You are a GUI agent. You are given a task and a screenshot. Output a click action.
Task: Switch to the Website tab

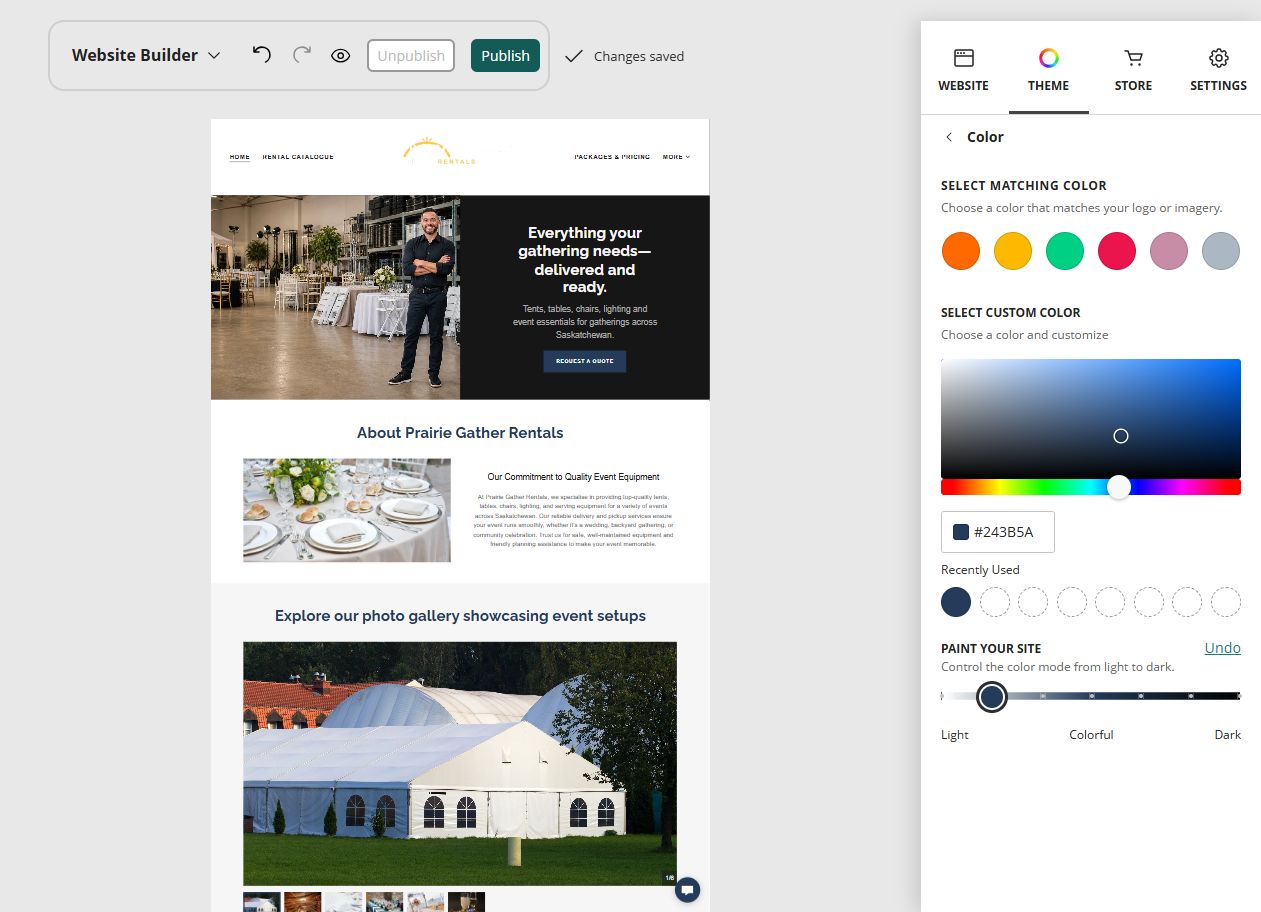pos(963,70)
